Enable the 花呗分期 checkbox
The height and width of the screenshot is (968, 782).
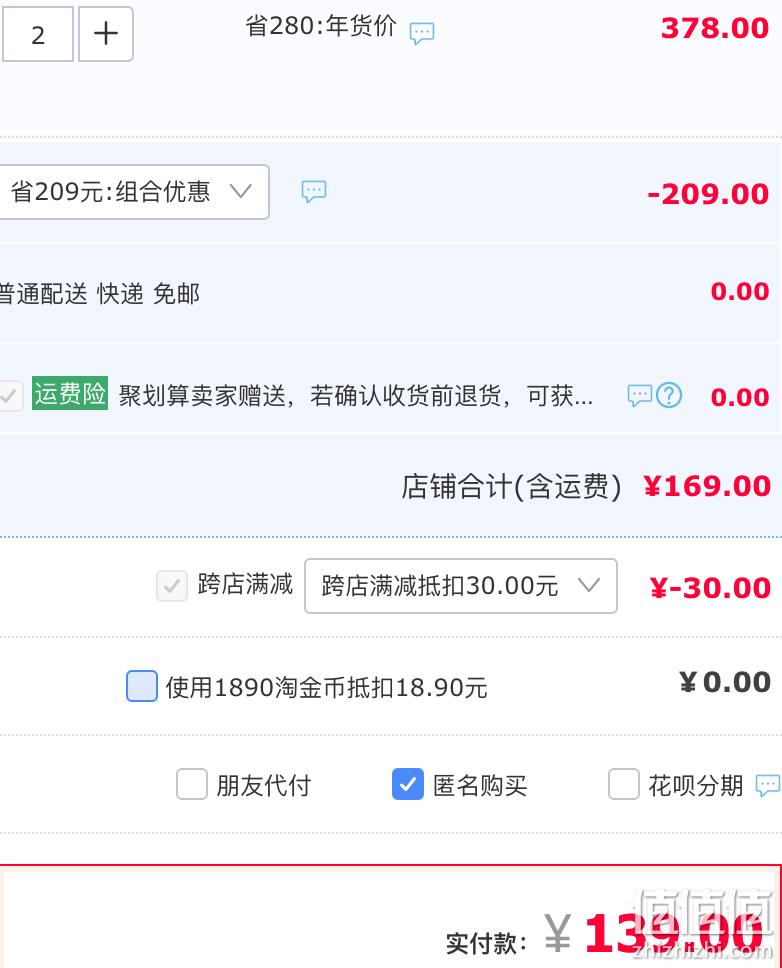(x=623, y=784)
